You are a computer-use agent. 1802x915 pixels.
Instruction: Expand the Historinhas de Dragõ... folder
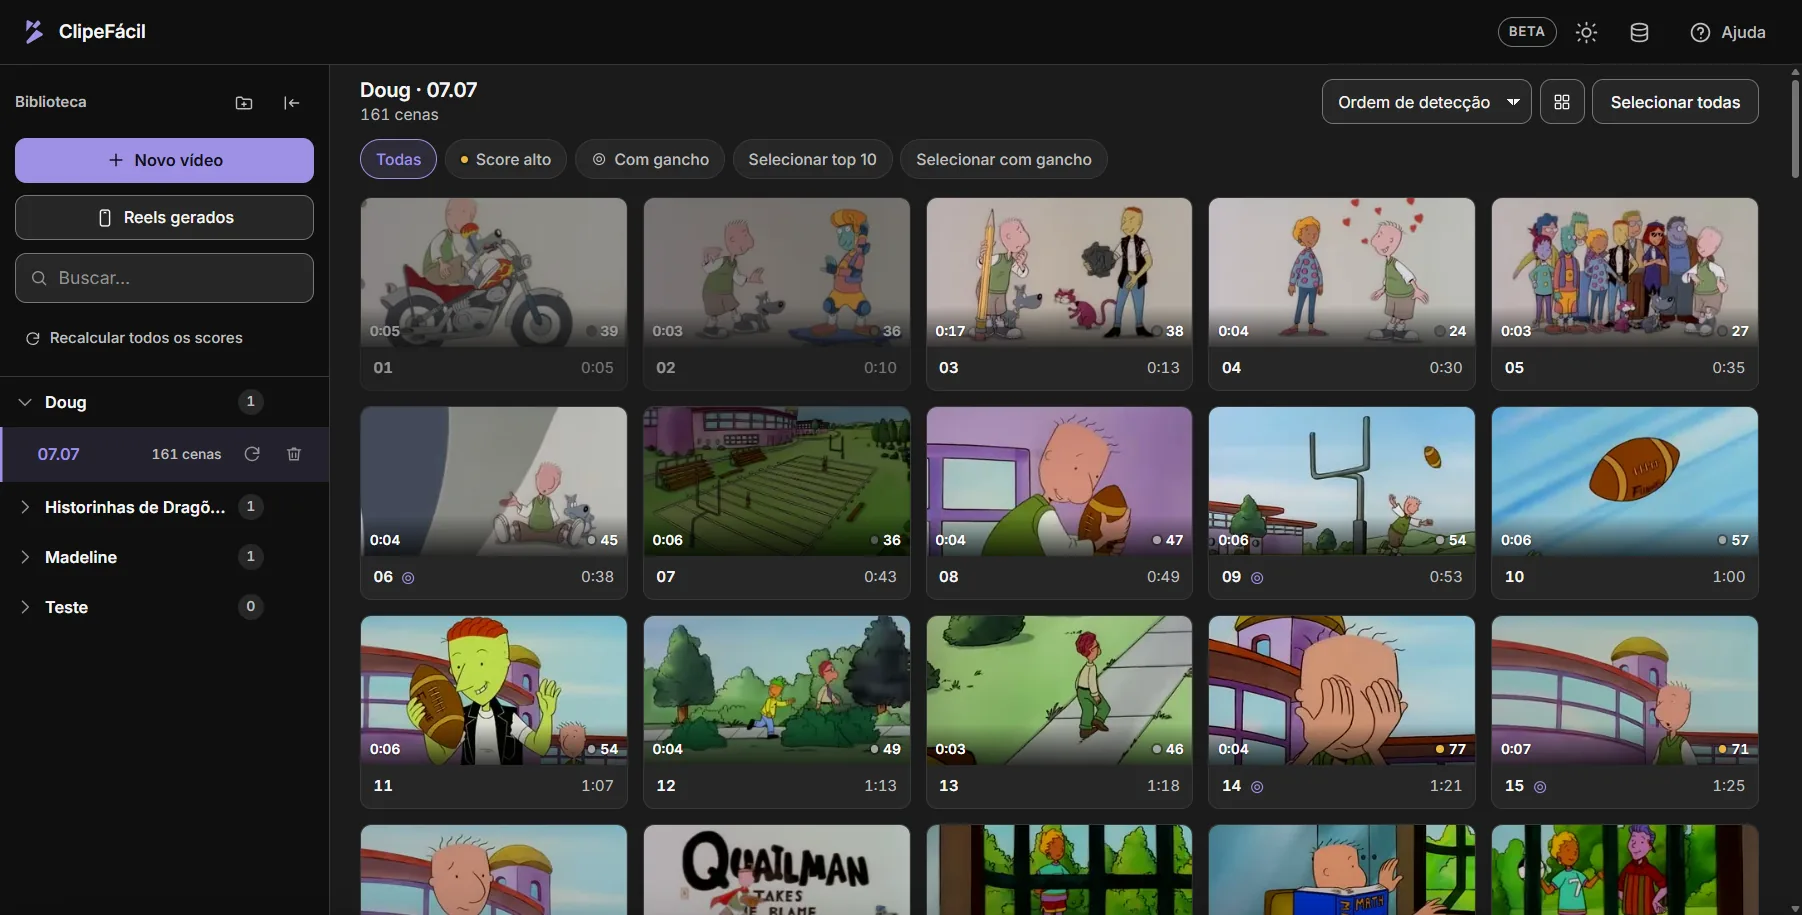point(25,507)
